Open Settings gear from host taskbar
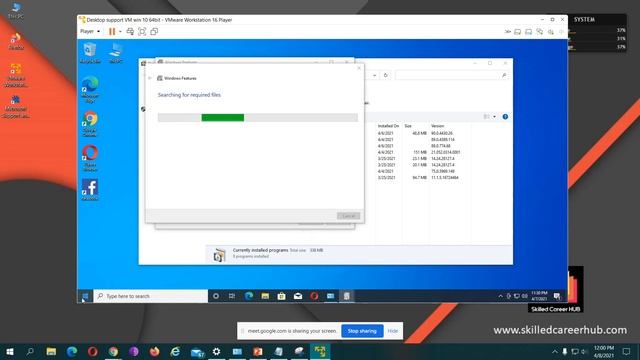 tap(216, 351)
